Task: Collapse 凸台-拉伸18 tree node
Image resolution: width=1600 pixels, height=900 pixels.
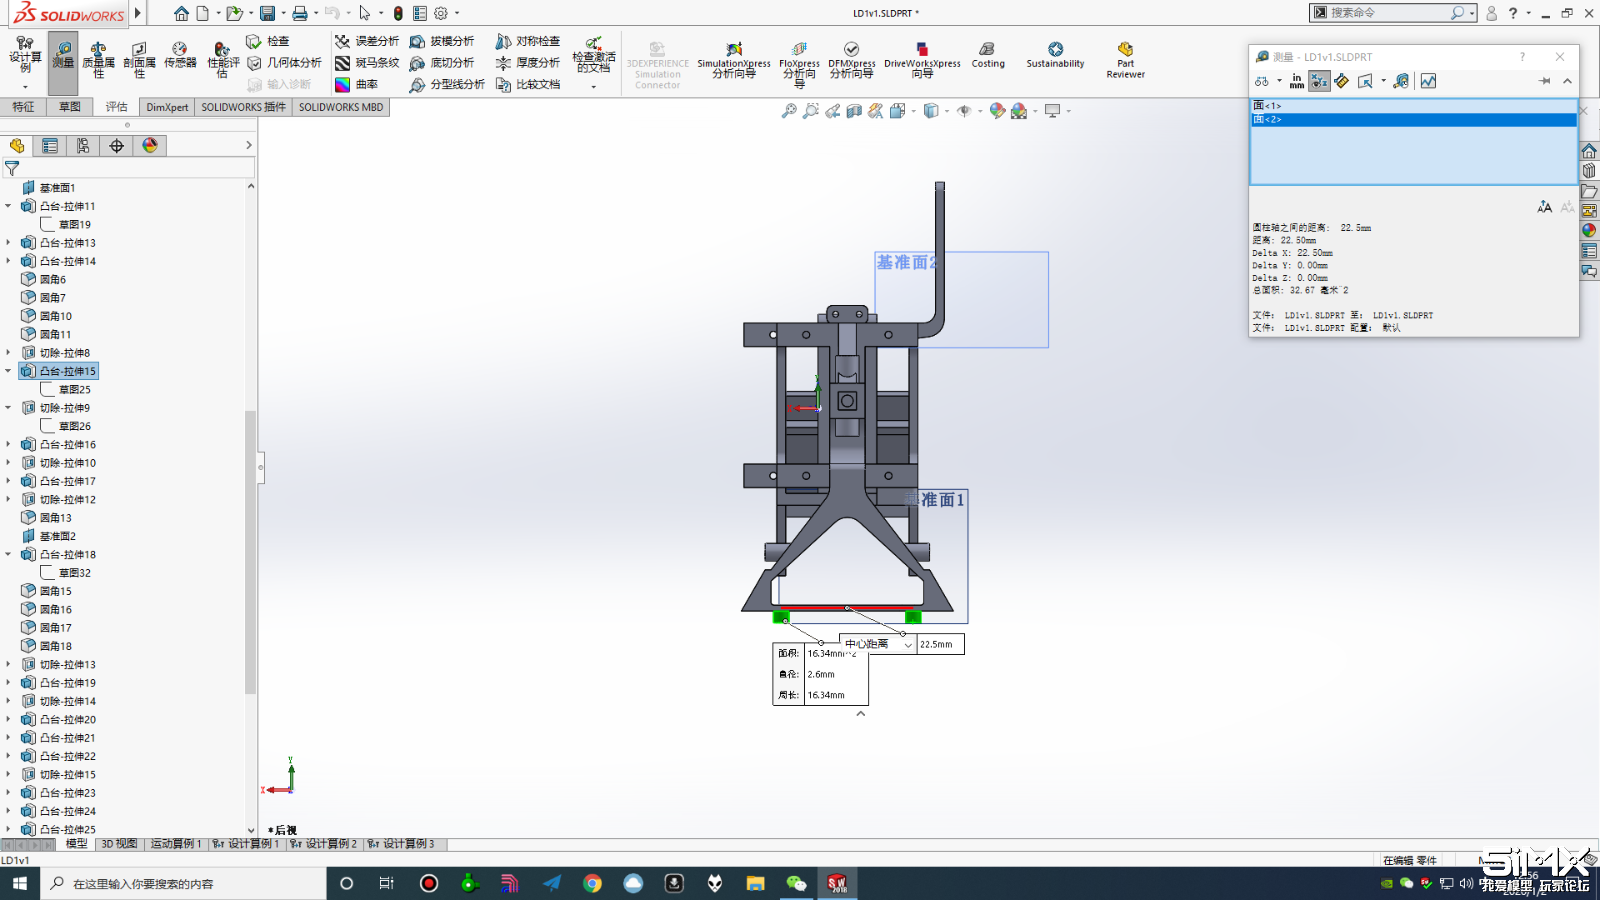Action: point(8,554)
